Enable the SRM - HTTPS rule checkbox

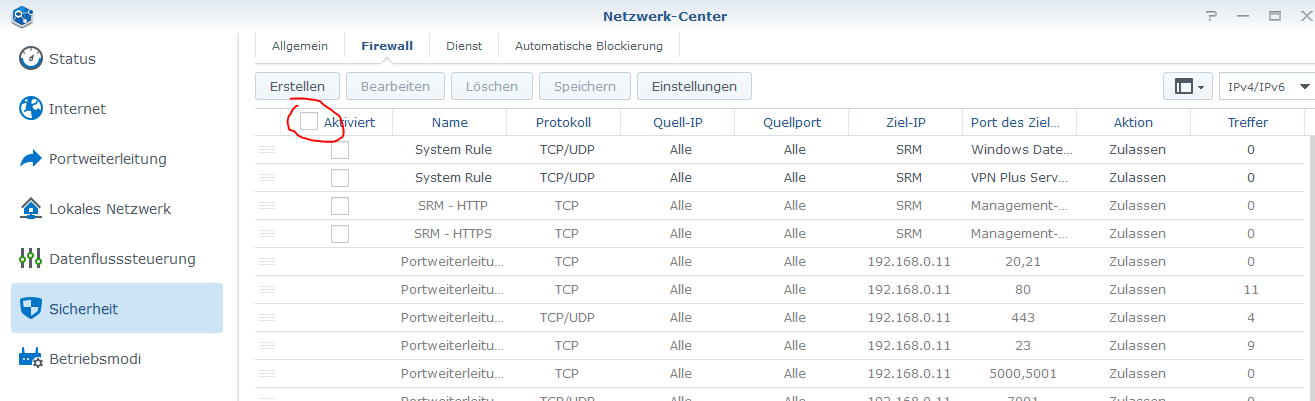340,234
